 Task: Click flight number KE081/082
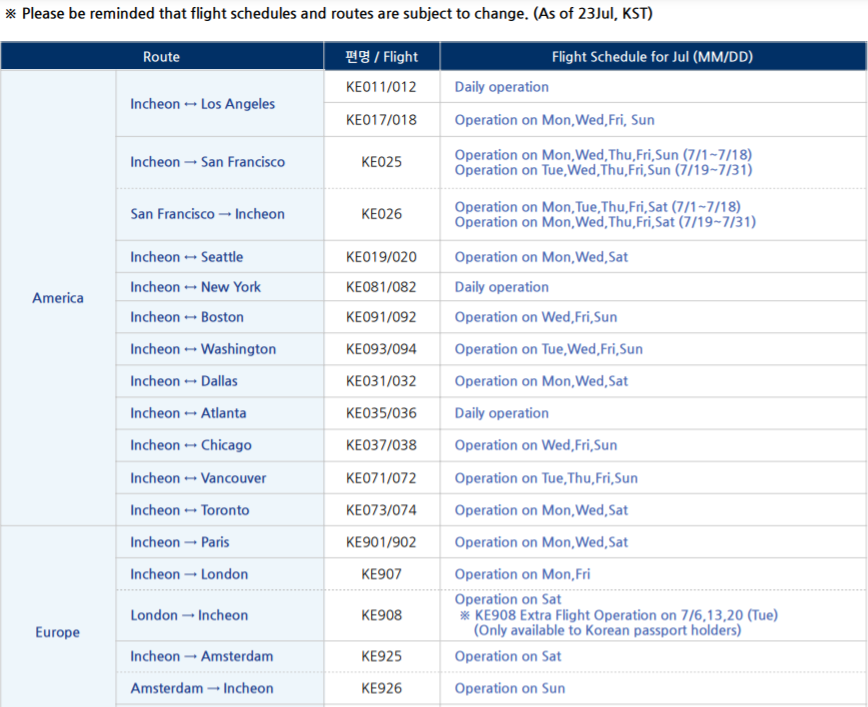click(381, 287)
